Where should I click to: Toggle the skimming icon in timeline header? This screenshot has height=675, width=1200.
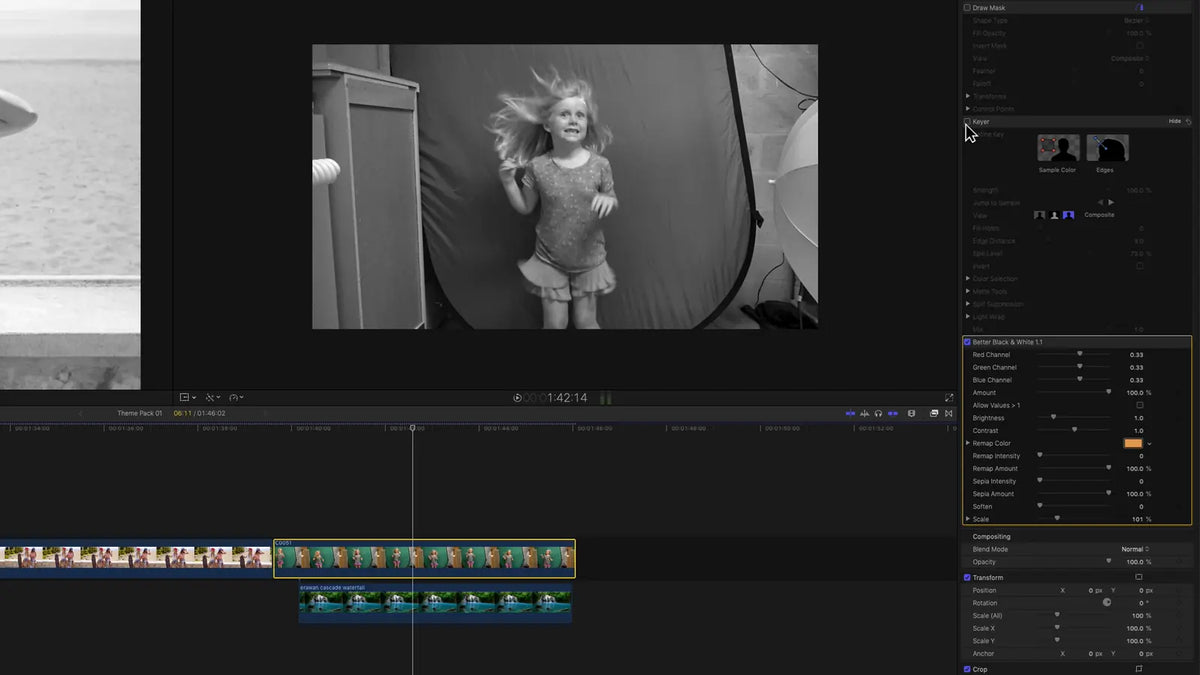pyautogui.click(x=851, y=413)
